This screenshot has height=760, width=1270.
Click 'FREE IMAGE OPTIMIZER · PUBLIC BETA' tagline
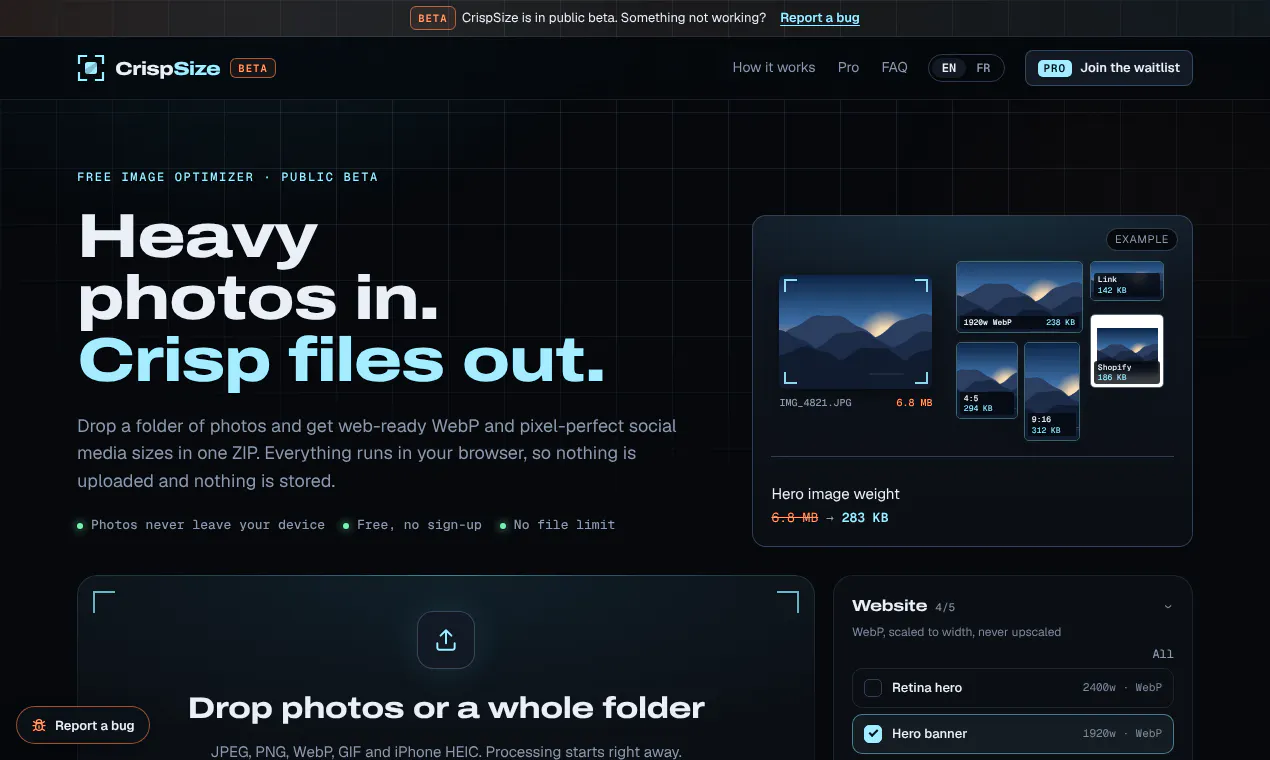coord(228,177)
